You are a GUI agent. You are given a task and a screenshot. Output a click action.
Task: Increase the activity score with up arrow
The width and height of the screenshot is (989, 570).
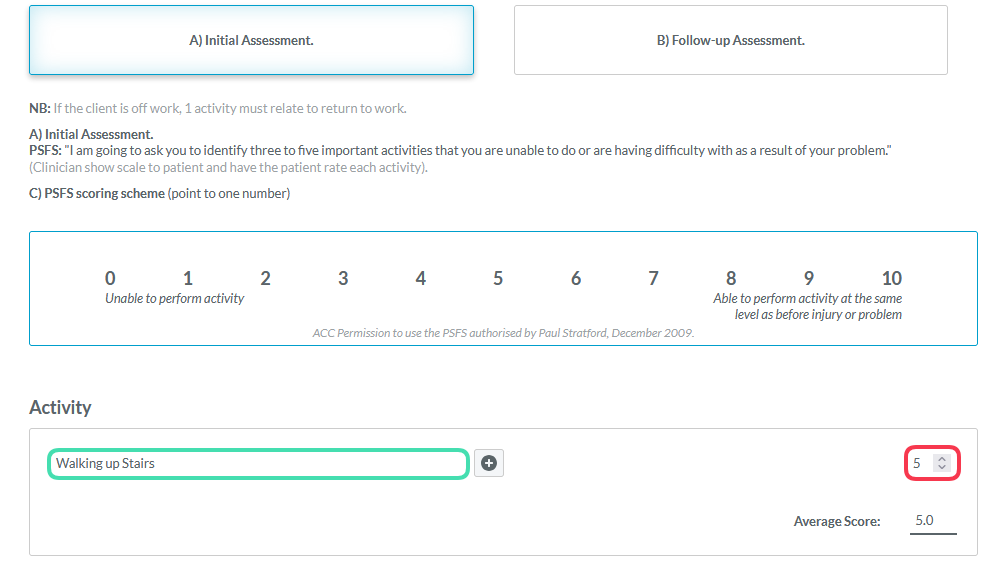point(942,459)
